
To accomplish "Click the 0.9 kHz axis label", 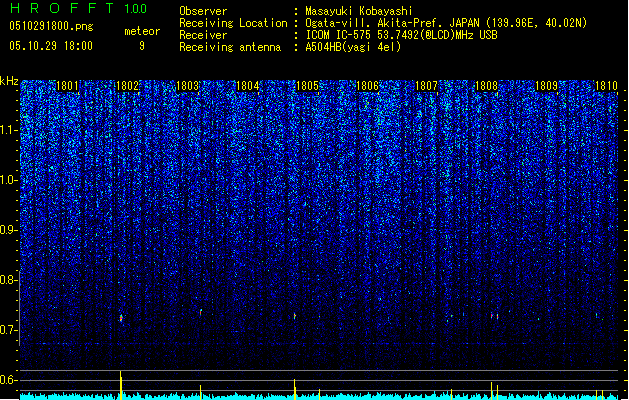I will pyautogui.click(x=9, y=230).
